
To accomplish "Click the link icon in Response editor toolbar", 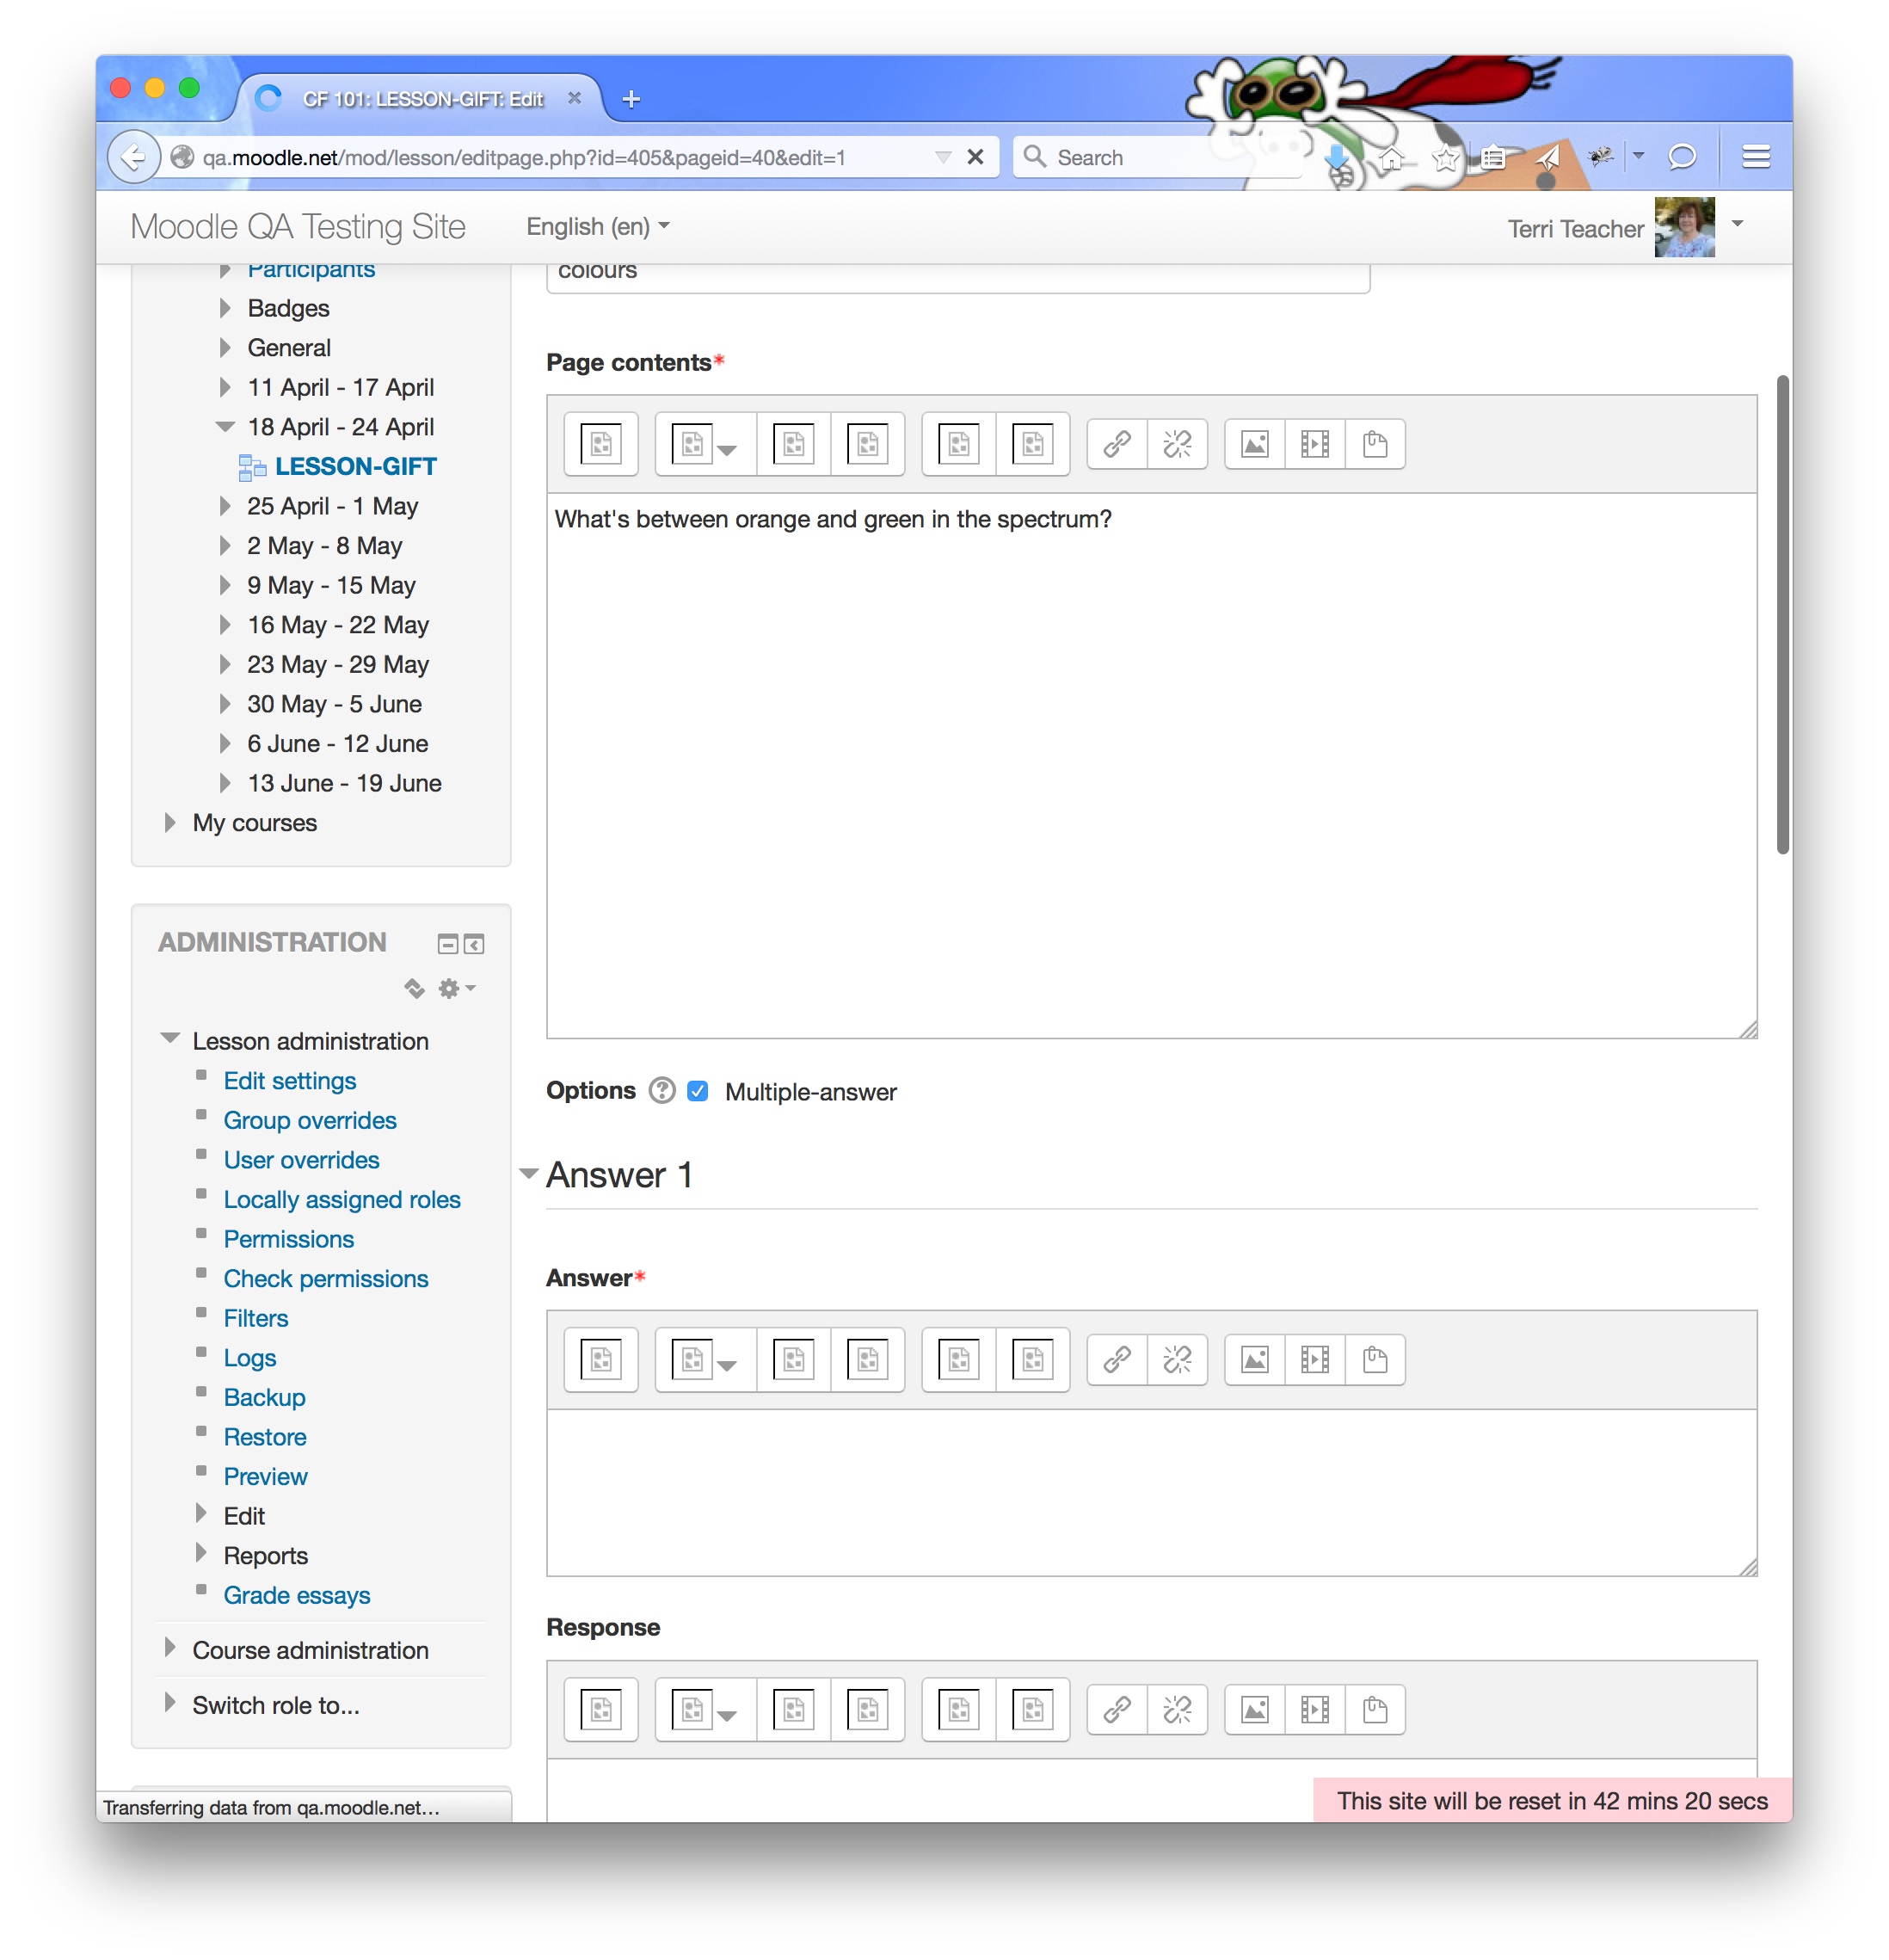I will click(x=1116, y=1710).
